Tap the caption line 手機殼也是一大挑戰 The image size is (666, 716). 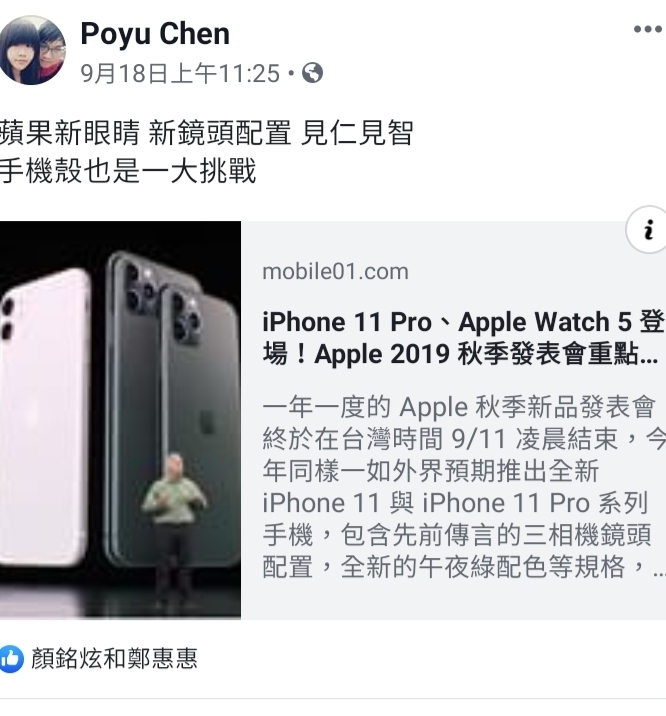coord(128,171)
